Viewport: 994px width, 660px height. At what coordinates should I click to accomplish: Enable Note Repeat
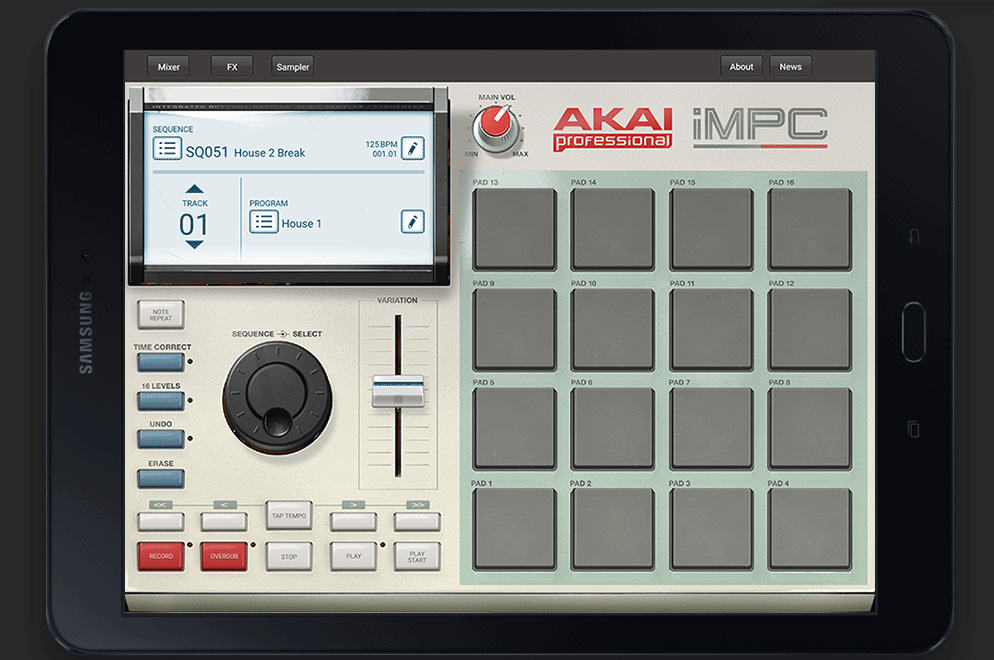tap(160, 313)
